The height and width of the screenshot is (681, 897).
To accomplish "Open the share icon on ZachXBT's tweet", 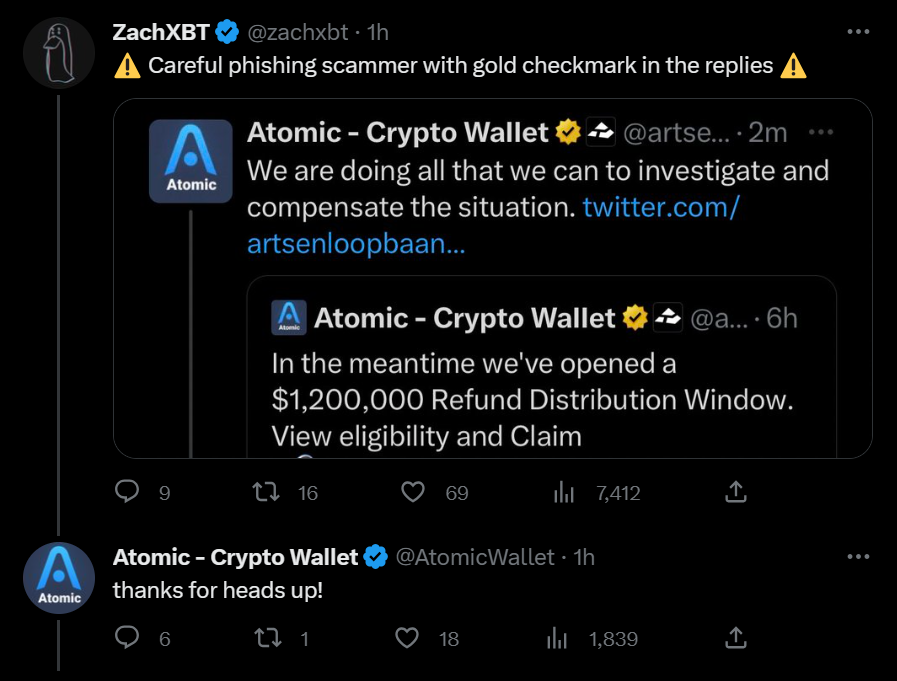I will (736, 491).
